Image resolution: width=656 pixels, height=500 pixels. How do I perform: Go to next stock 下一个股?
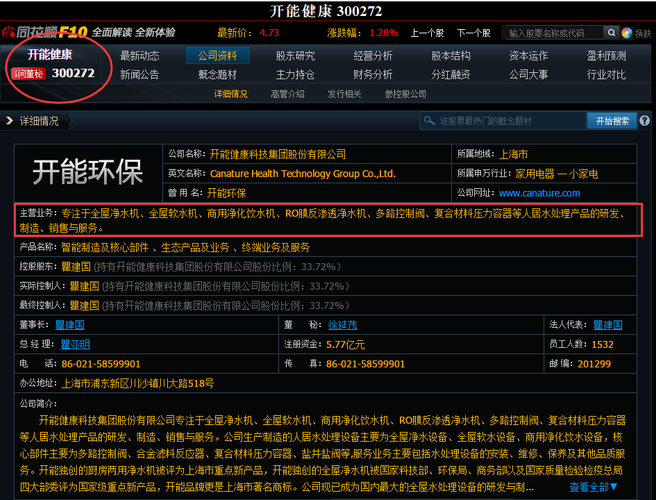pos(474,33)
